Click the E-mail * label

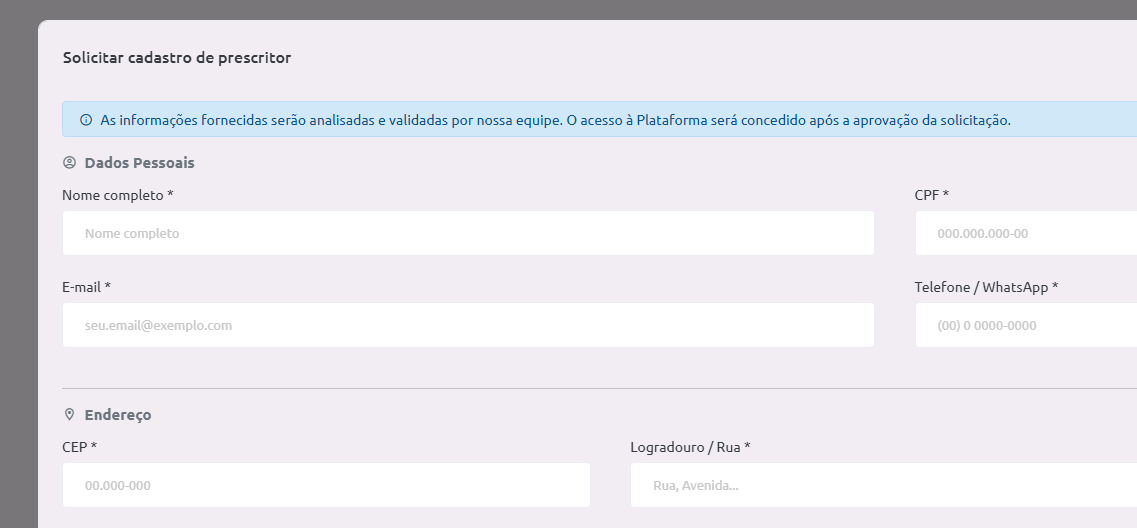click(86, 287)
